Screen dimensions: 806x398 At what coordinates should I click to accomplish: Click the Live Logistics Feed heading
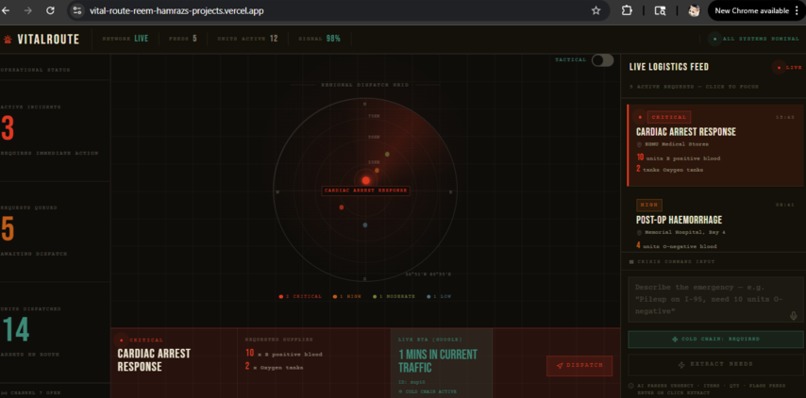point(669,67)
